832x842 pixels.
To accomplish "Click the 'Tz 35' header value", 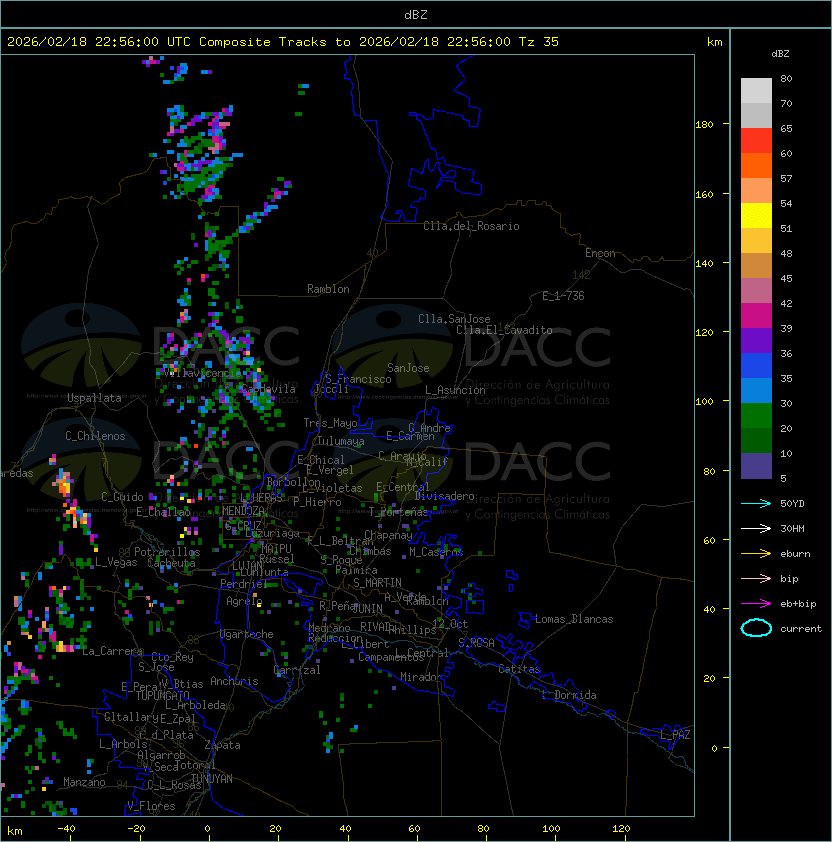I will (539, 42).
